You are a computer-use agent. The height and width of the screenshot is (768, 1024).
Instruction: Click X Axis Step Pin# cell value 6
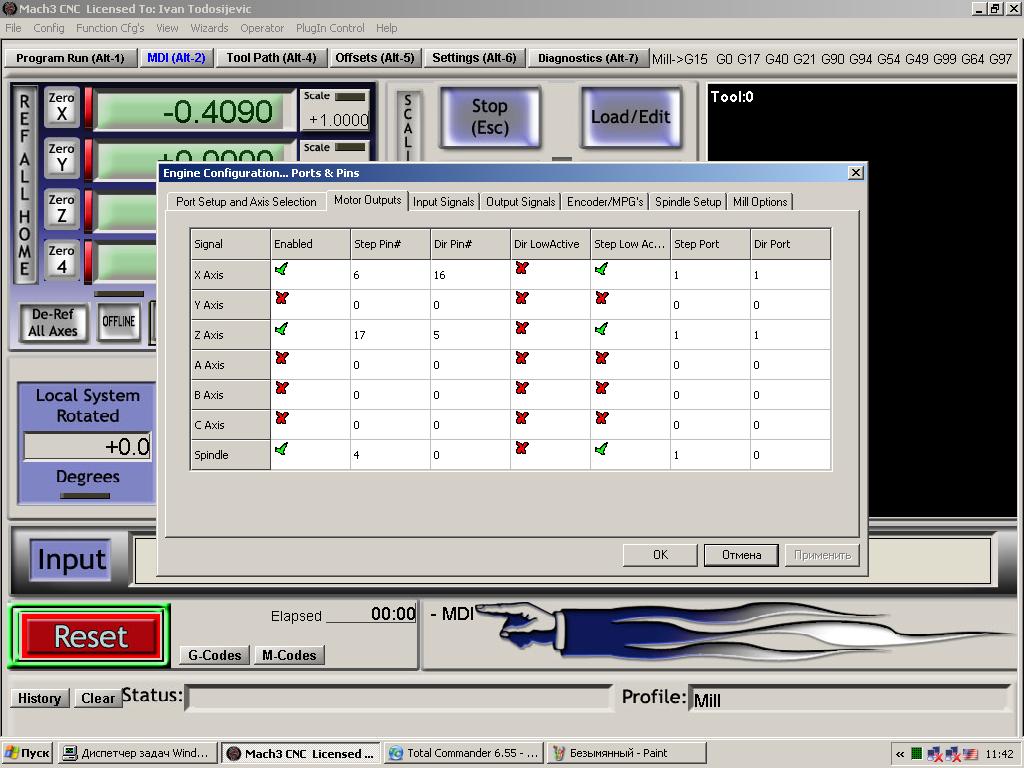pos(390,275)
